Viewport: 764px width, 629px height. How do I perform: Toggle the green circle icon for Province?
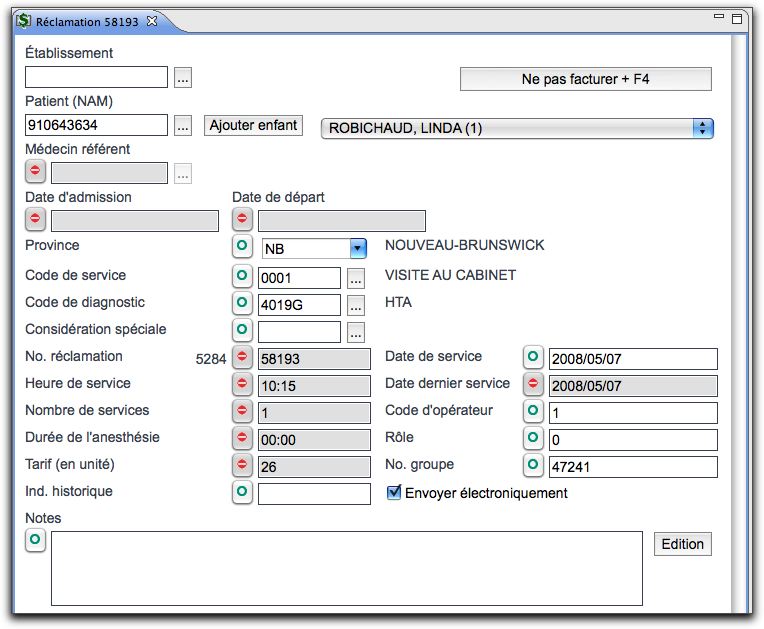coord(242,246)
